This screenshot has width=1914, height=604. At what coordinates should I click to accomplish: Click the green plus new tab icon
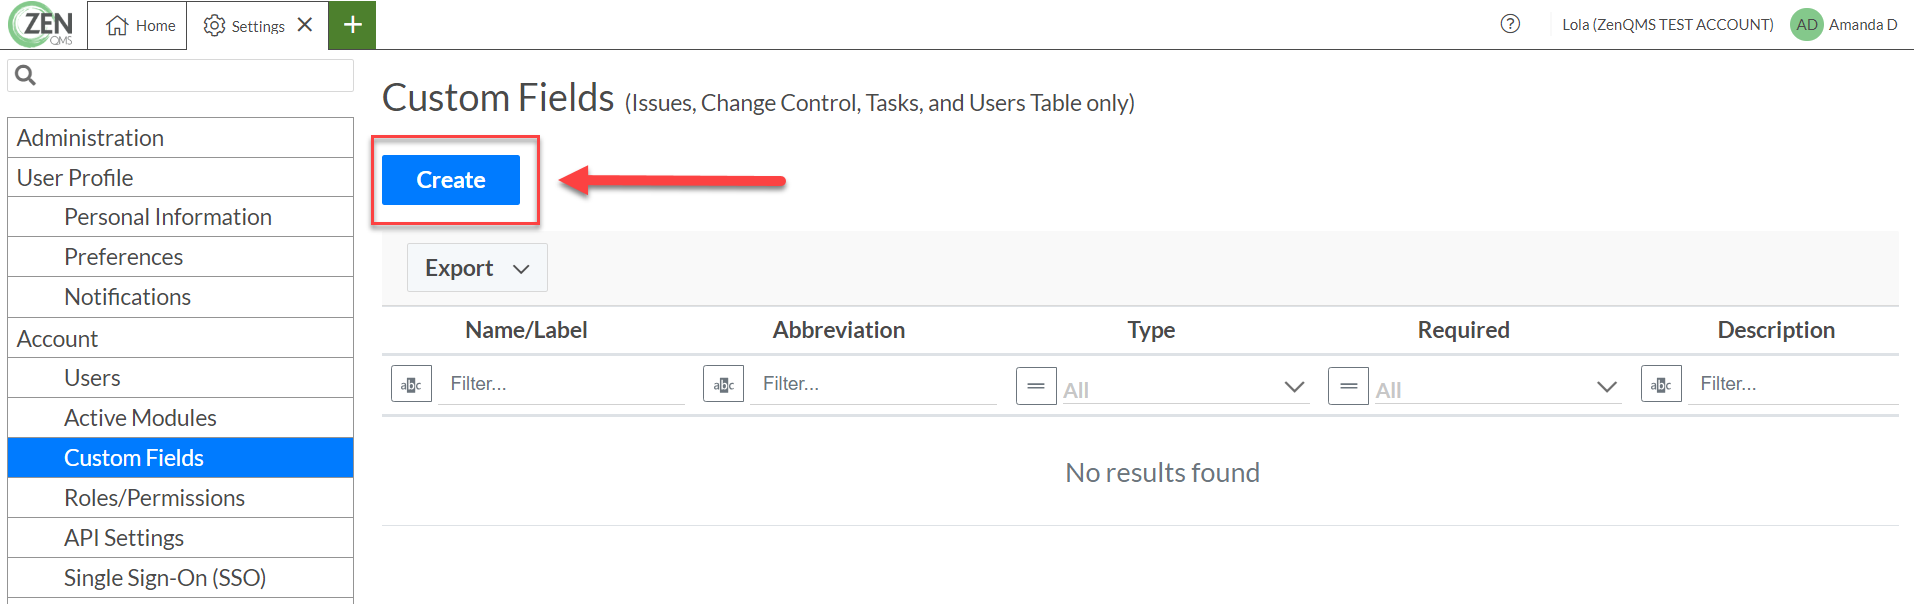click(352, 25)
